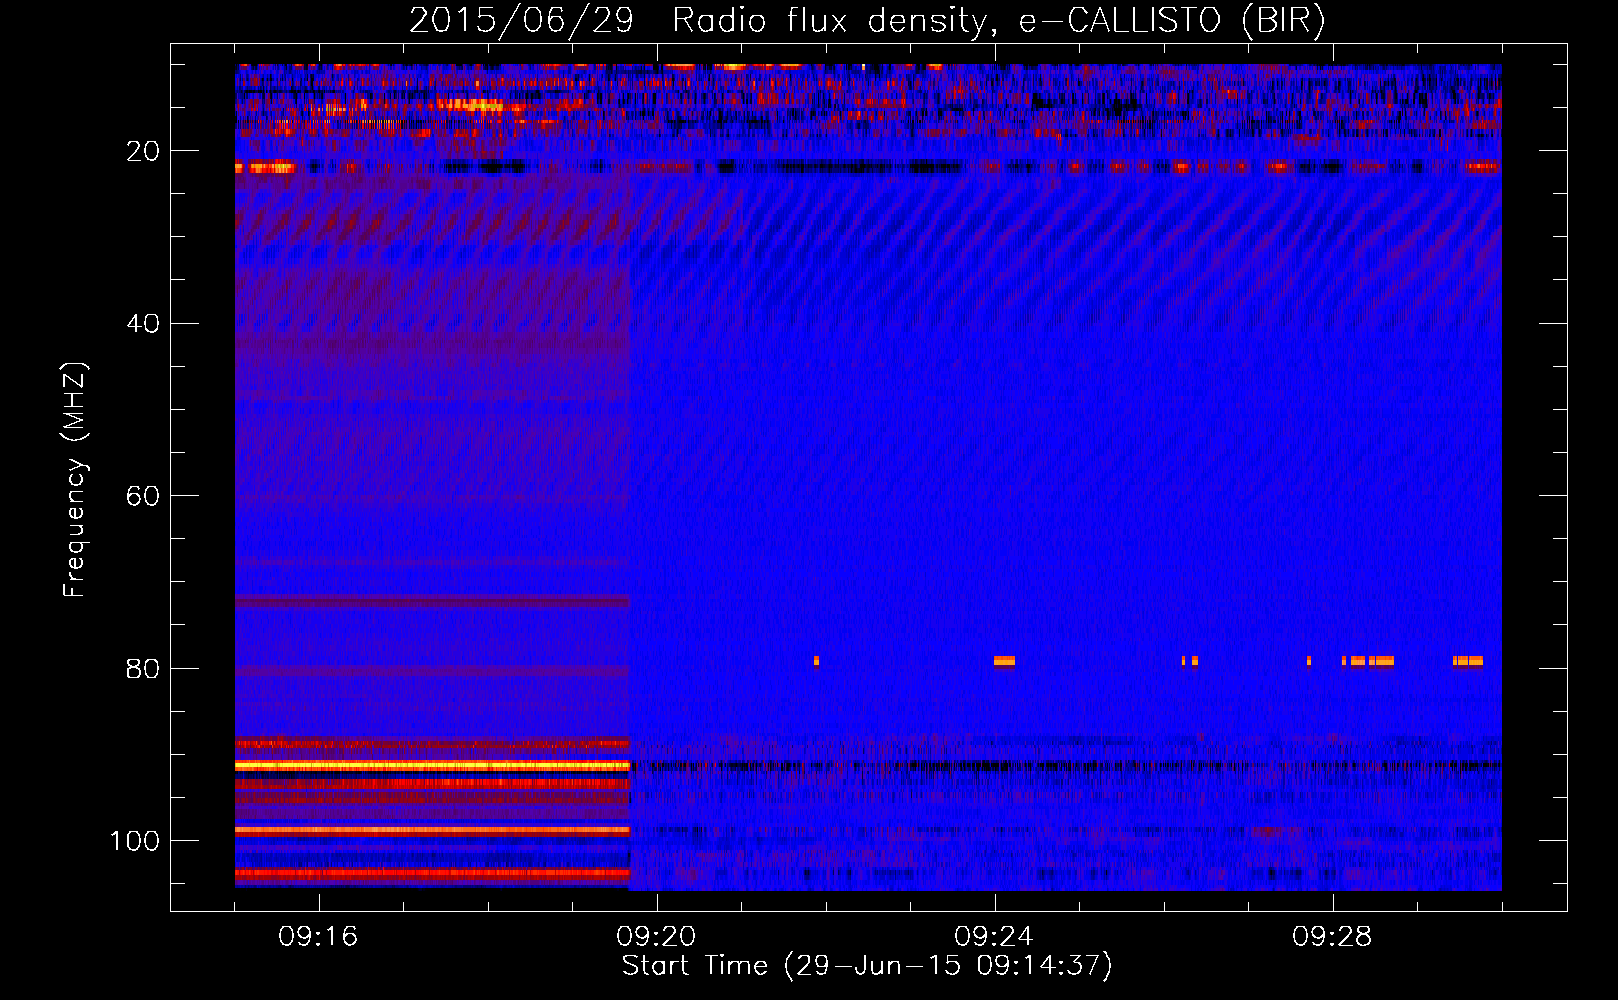Click the 09:28 time tick label
Screen dimensions: 1618x1000
click(1332, 937)
